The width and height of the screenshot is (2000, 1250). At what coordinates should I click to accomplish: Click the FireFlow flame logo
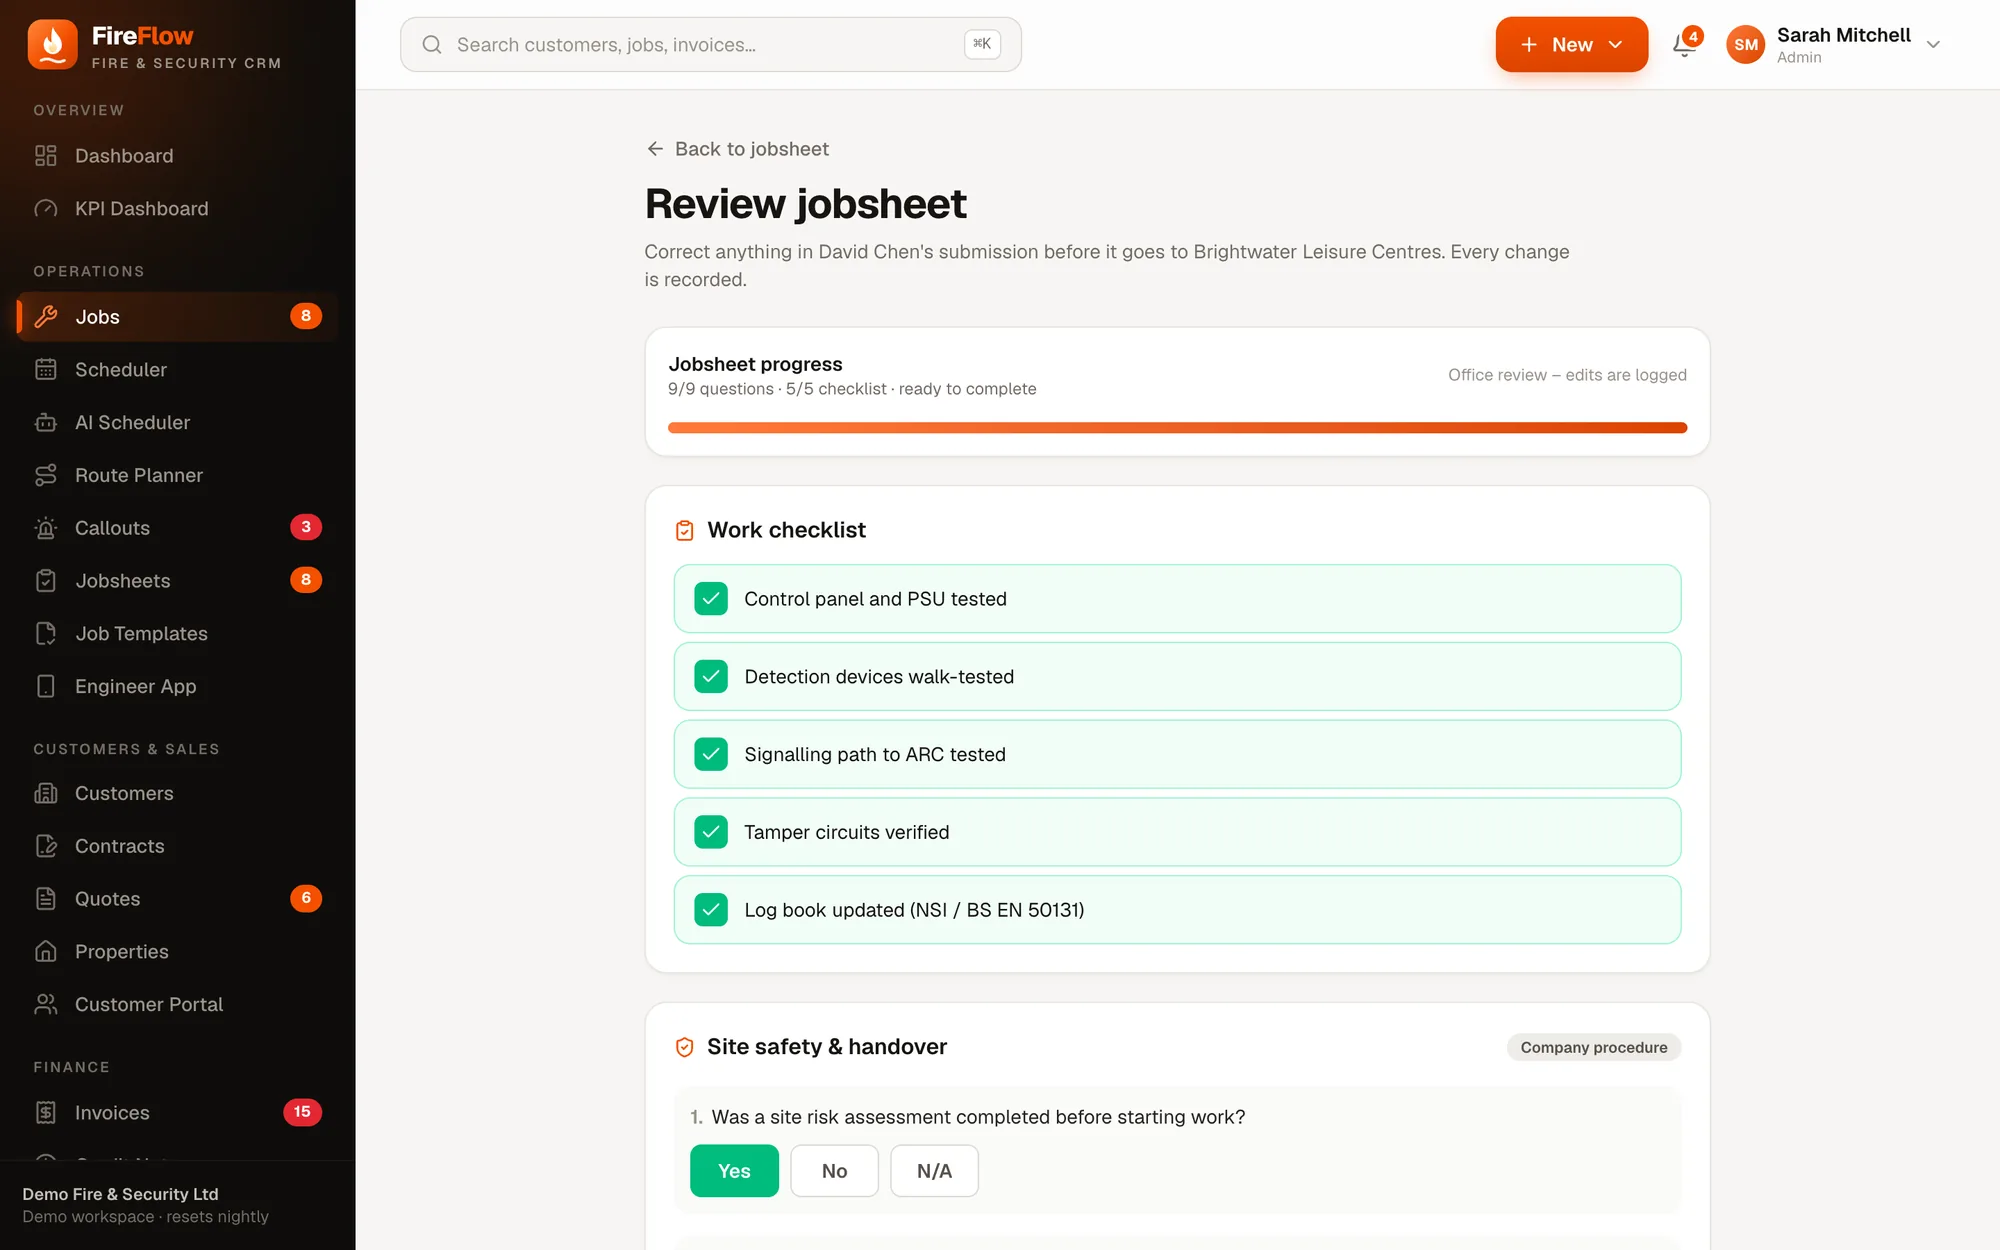click(52, 45)
